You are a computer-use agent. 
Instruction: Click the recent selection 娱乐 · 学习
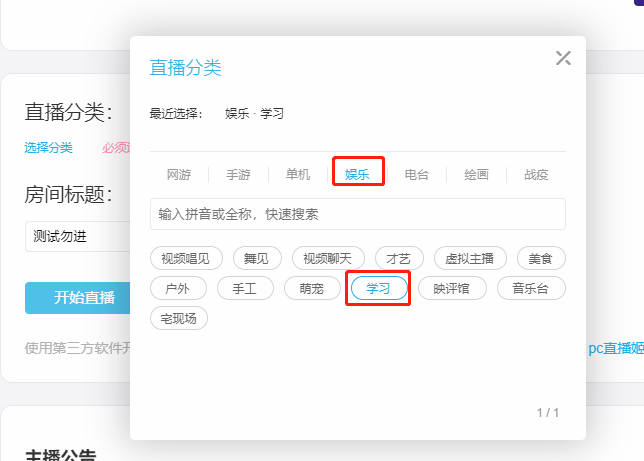254,114
